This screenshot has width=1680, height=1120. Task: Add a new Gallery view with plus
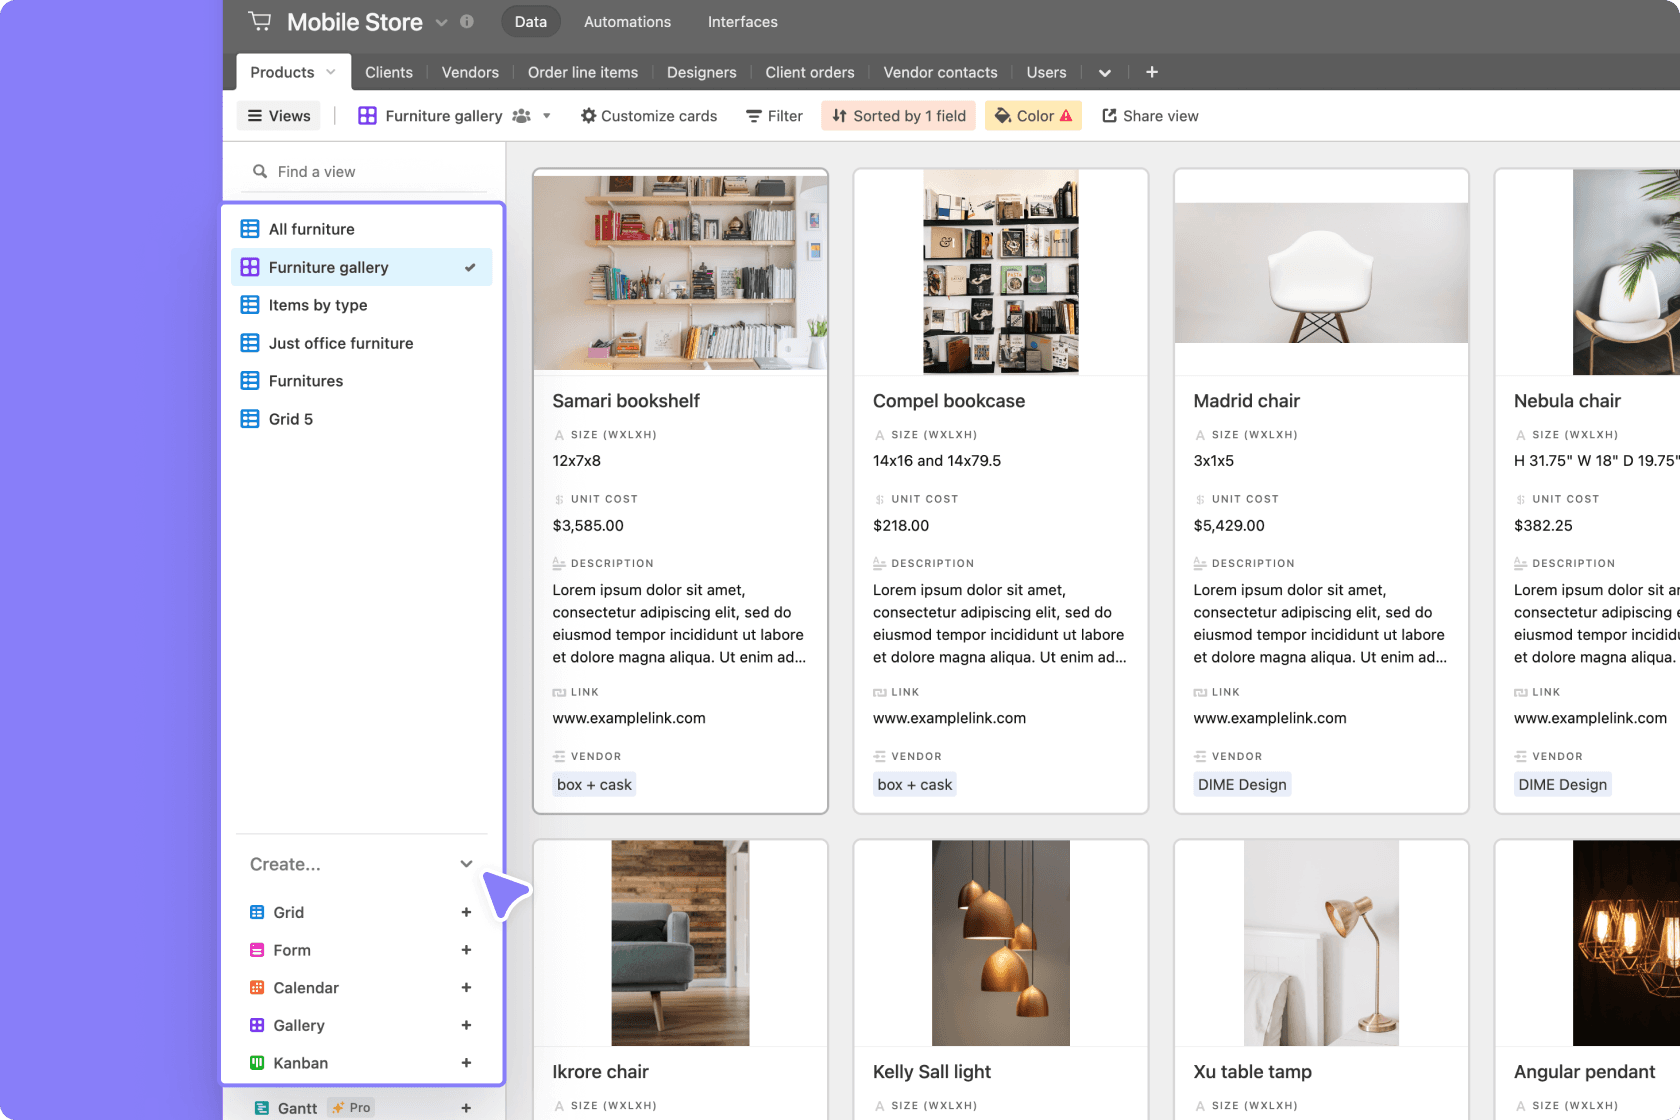click(x=466, y=1025)
